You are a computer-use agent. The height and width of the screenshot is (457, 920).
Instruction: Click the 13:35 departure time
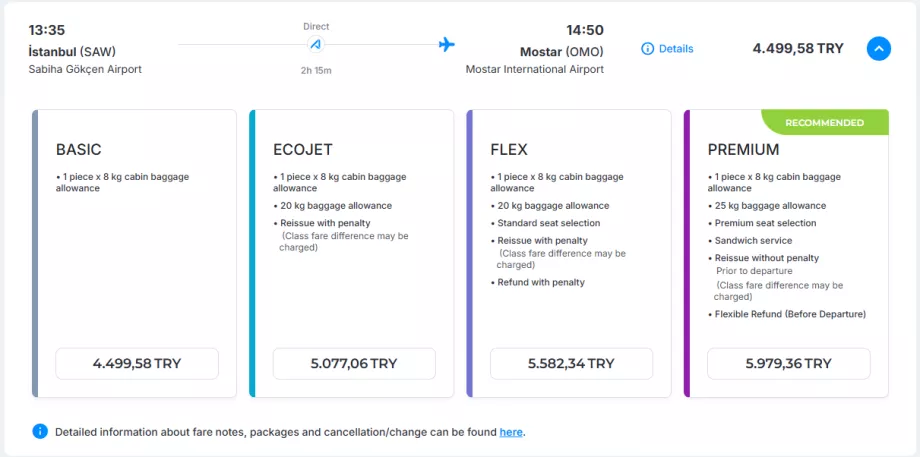pos(47,30)
